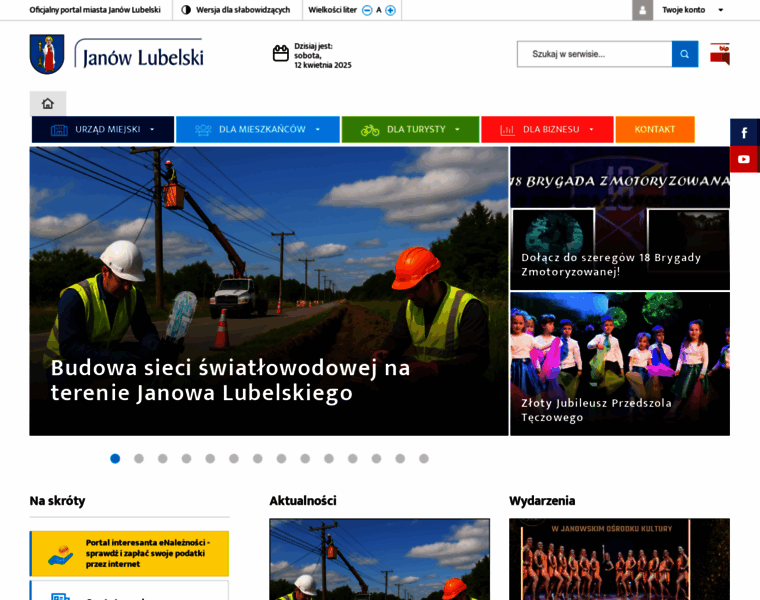Open the Wydarzenia dance event thumbnail
The height and width of the screenshot is (600, 760).
point(619,559)
